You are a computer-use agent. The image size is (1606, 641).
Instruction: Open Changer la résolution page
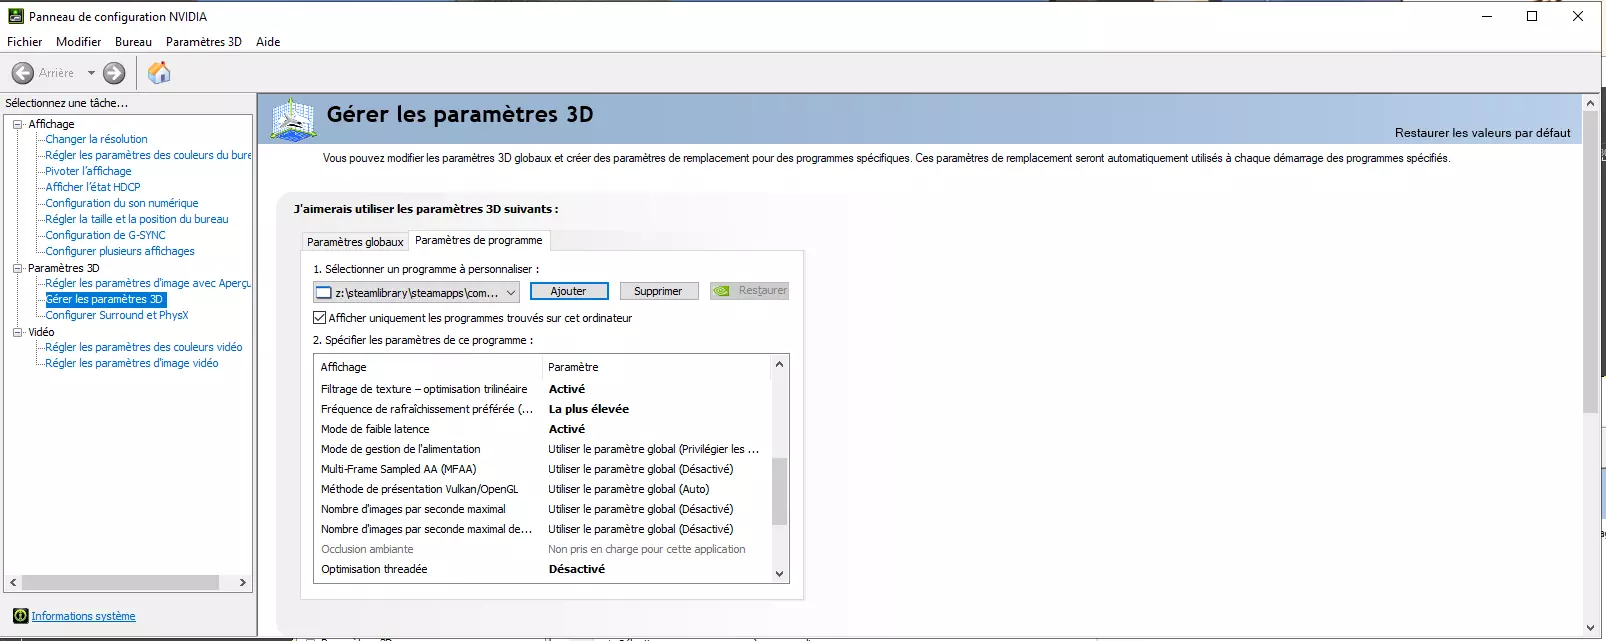pos(96,139)
